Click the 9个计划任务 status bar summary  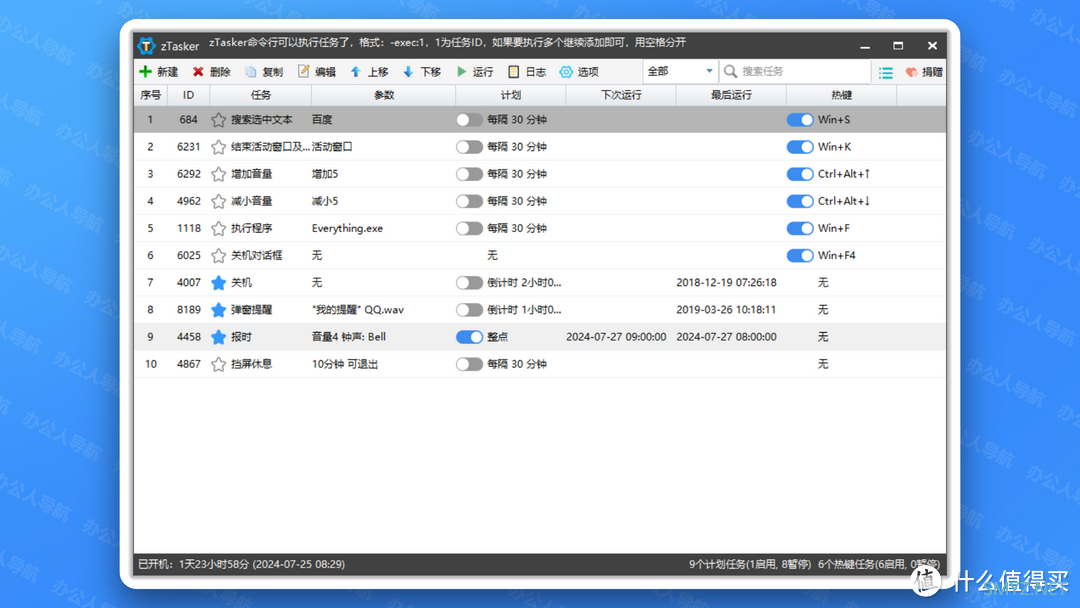click(749, 565)
